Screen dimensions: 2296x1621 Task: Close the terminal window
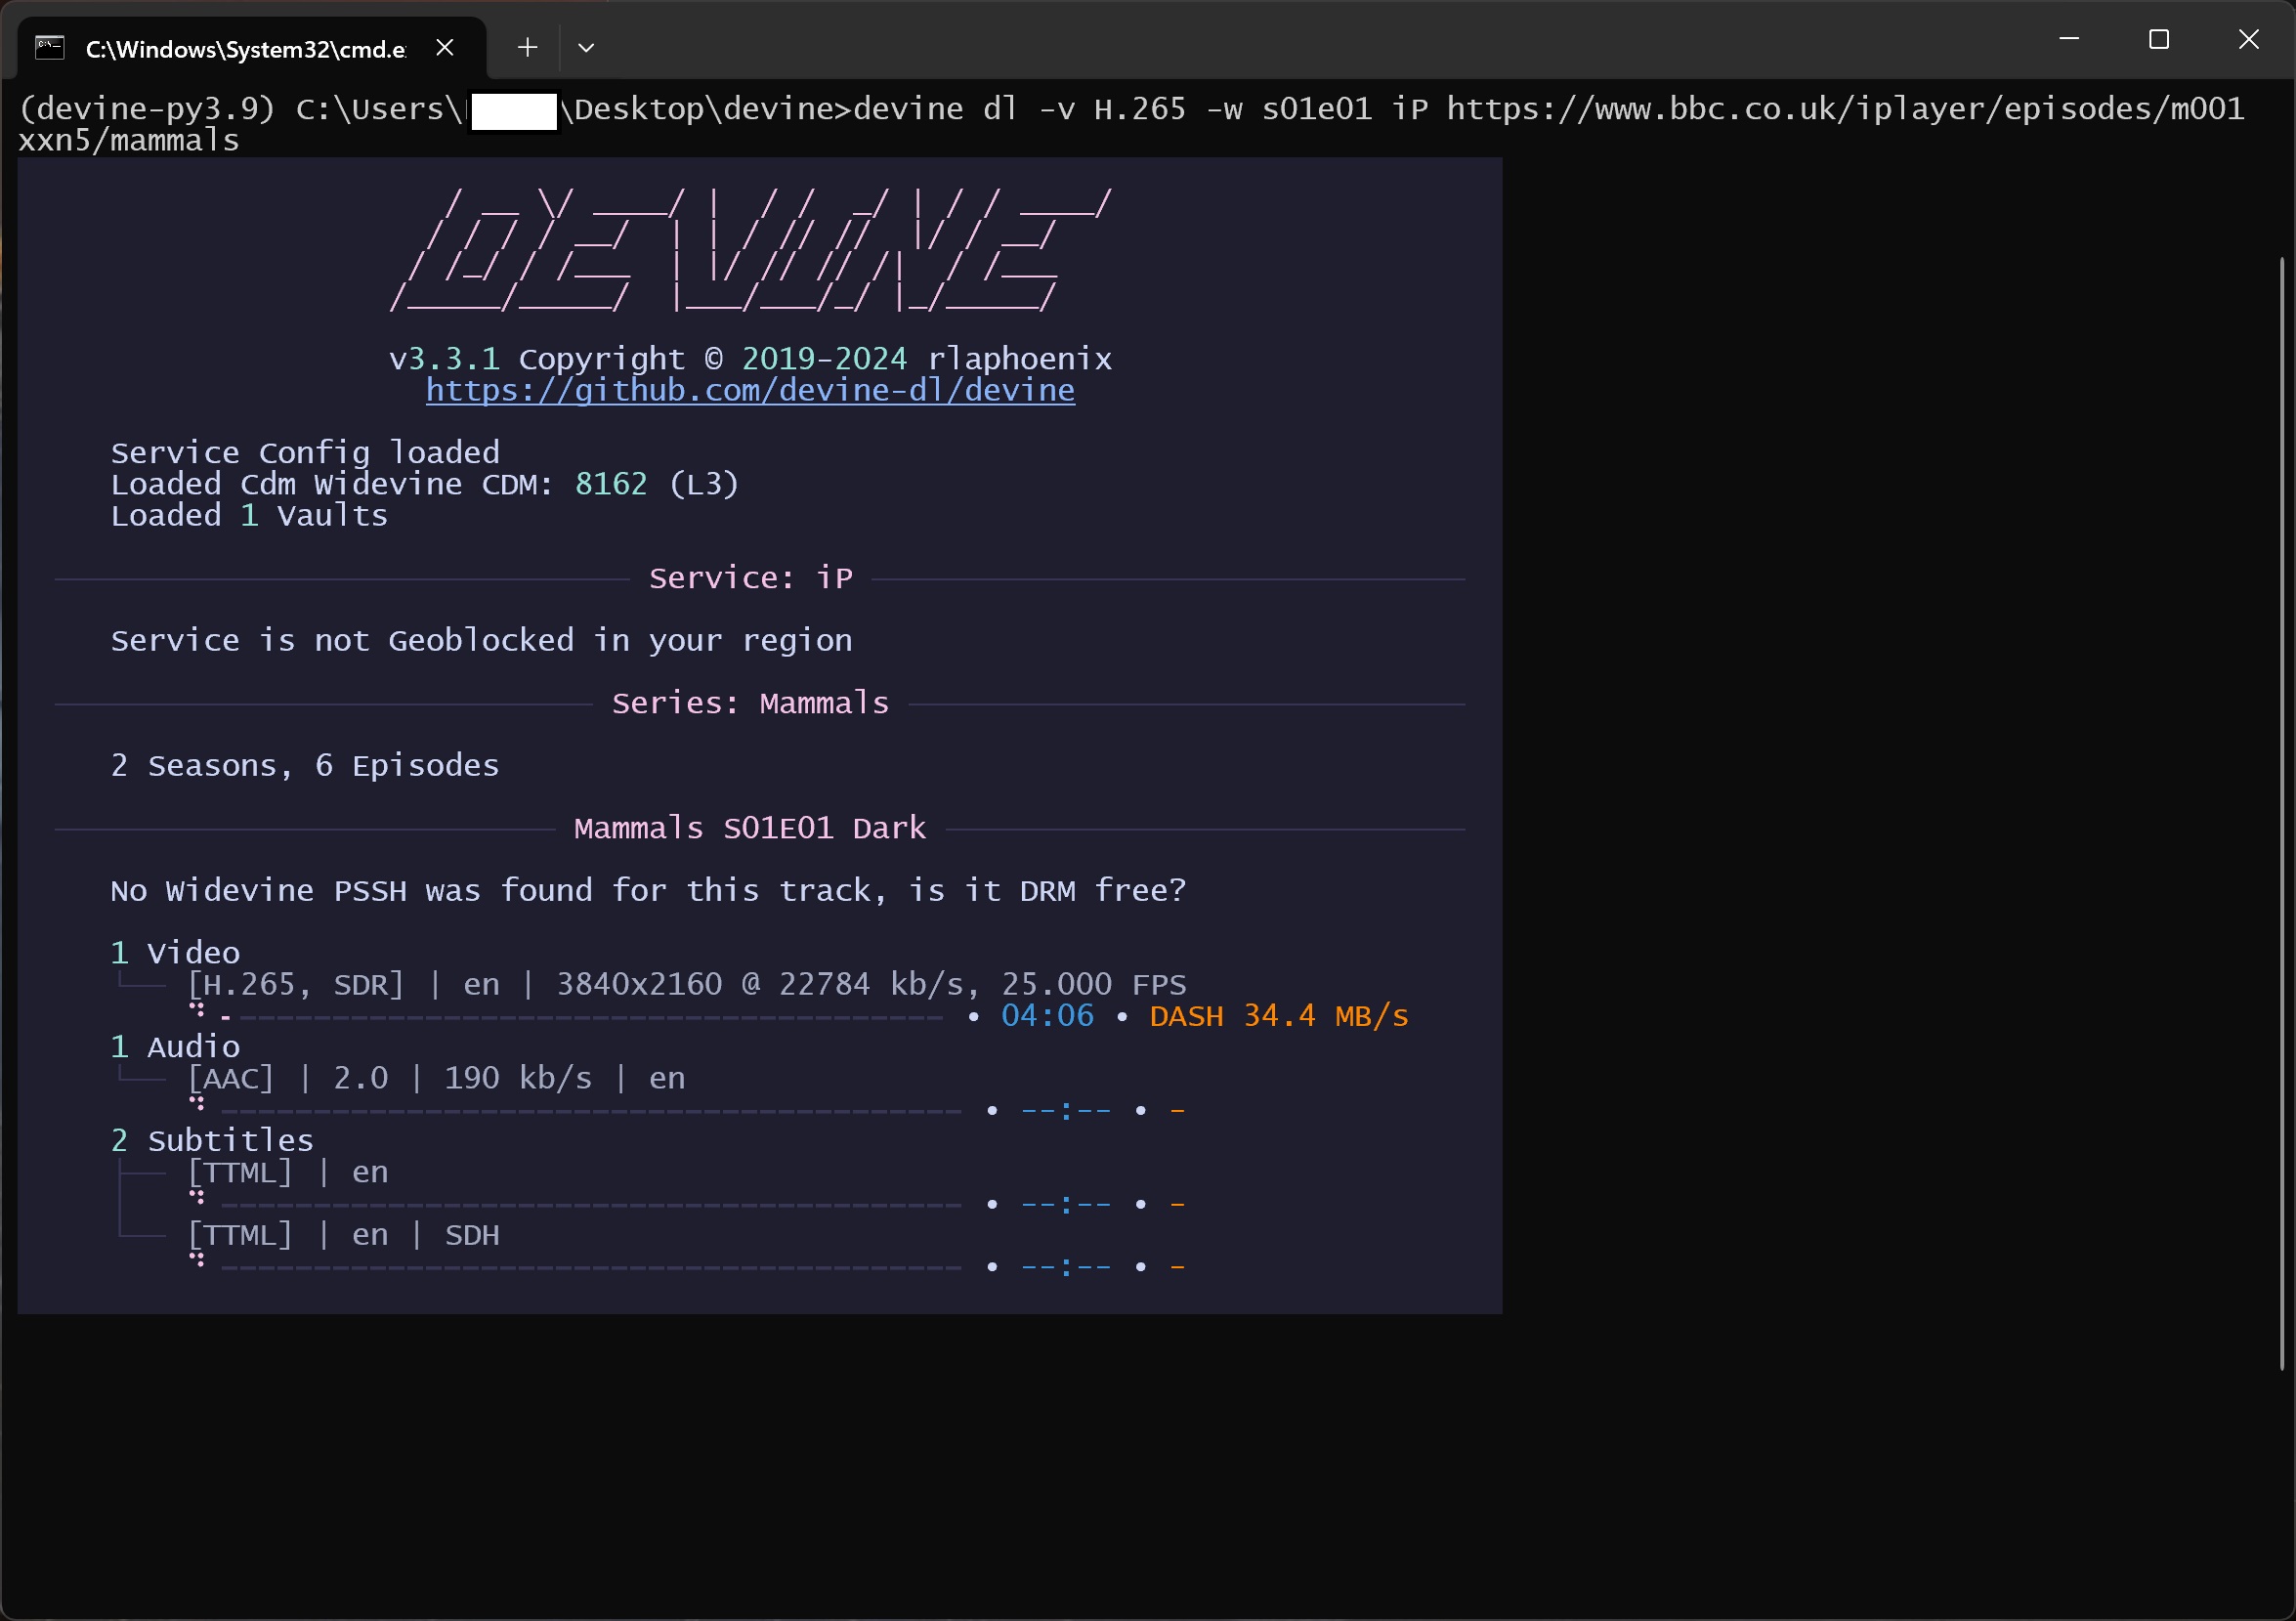[2248, 39]
